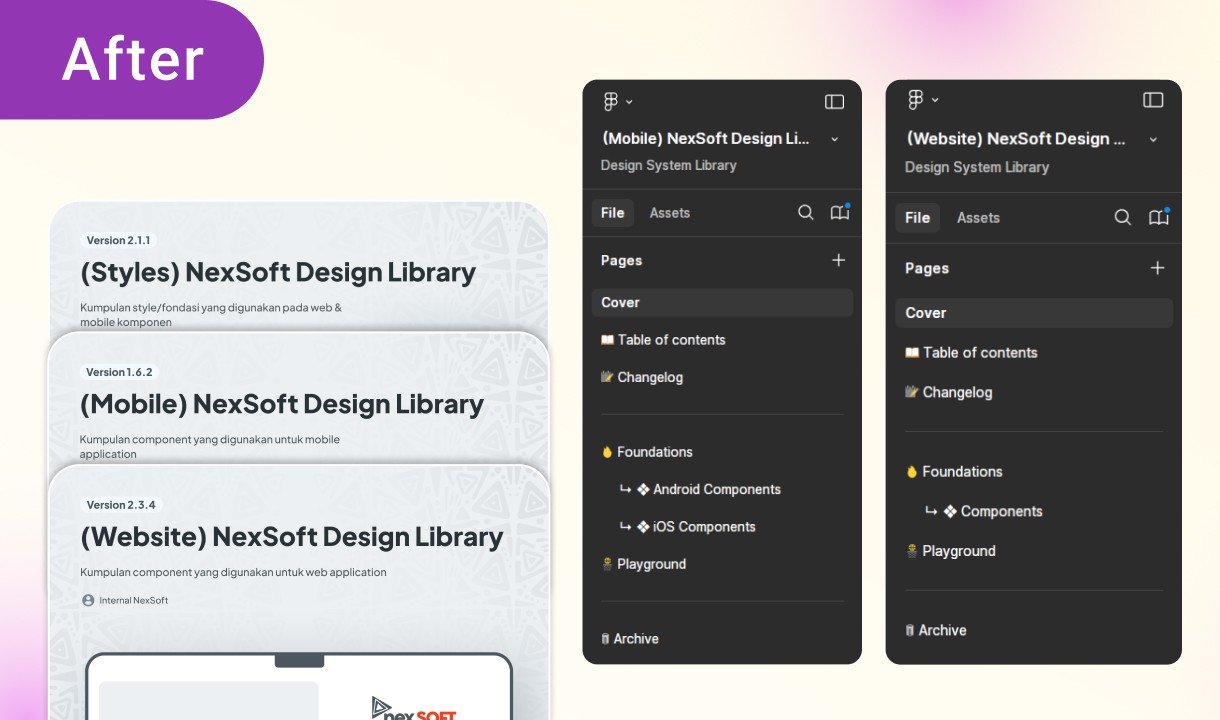This screenshot has width=1220, height=720.
Task: Open Figma main menu in Website panel
Action: pos(922,99)
